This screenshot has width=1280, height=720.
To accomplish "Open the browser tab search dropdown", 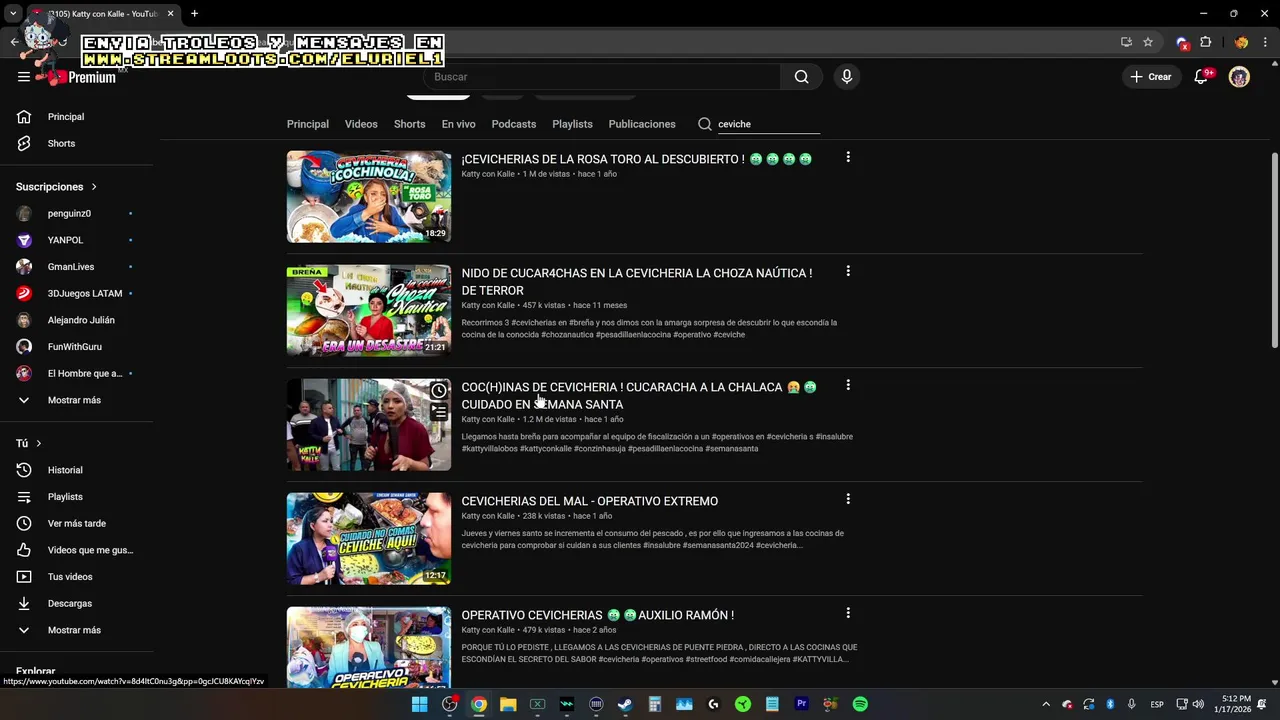I will [13, 13].
